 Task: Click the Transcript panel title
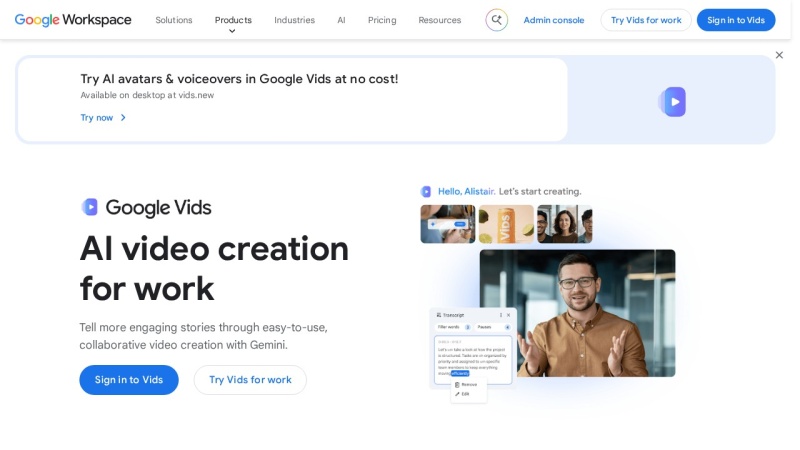point(453,315)
